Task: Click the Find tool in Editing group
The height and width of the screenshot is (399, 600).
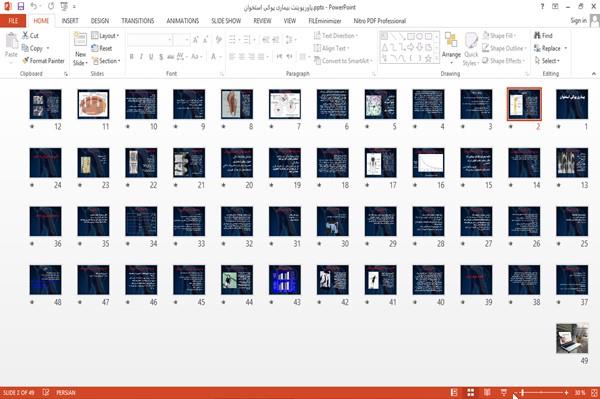Action: (543, 36)
